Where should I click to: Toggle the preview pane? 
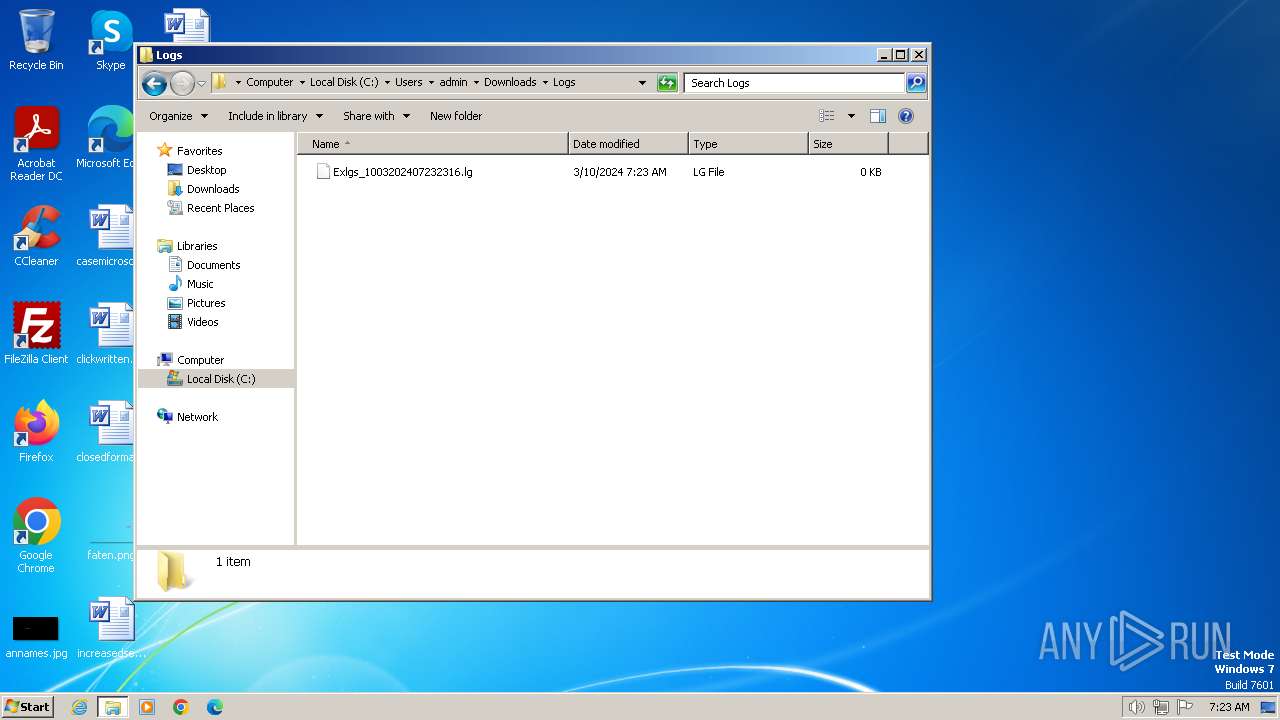coord(878,116)
